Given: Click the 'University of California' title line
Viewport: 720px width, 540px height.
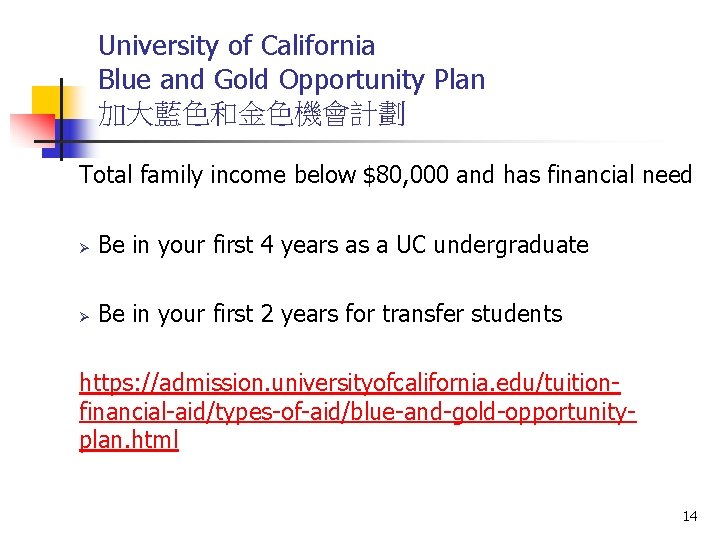Looking at the screenshot, I should tap(237, 46).
